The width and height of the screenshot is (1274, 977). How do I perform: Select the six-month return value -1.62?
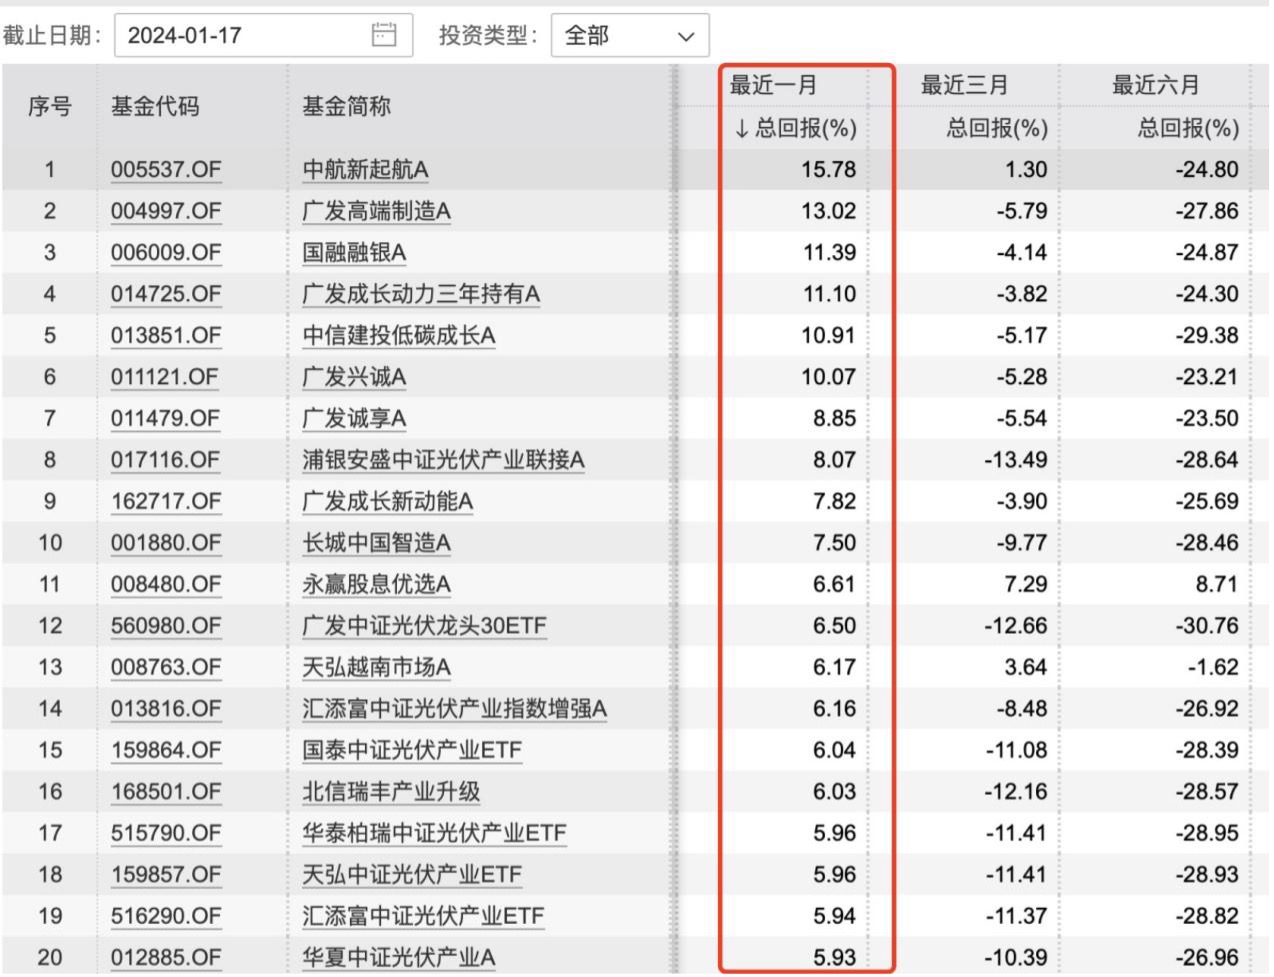pos(1212,667)
